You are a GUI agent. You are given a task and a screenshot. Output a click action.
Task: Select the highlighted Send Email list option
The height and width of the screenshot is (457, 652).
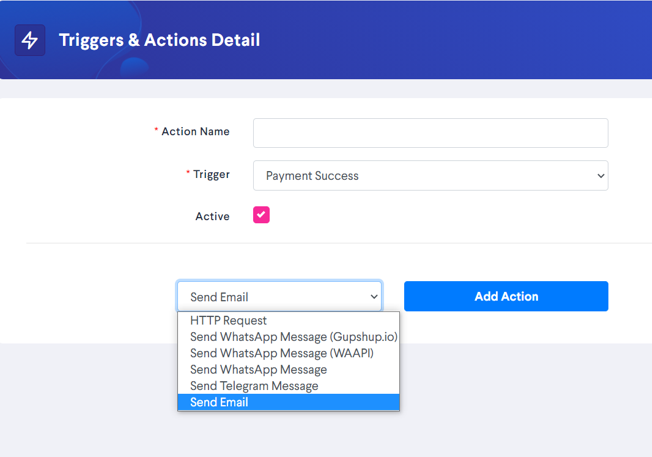coord(288,402)
